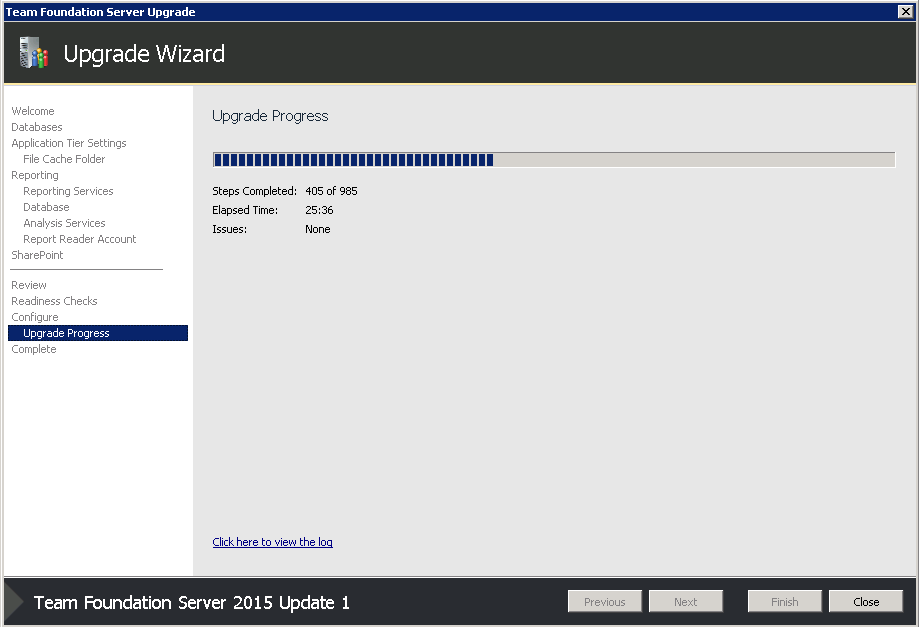Select the Database sub-step under Reporting
The height and width of the screenshot is (627, 919).
pos(46,207)
